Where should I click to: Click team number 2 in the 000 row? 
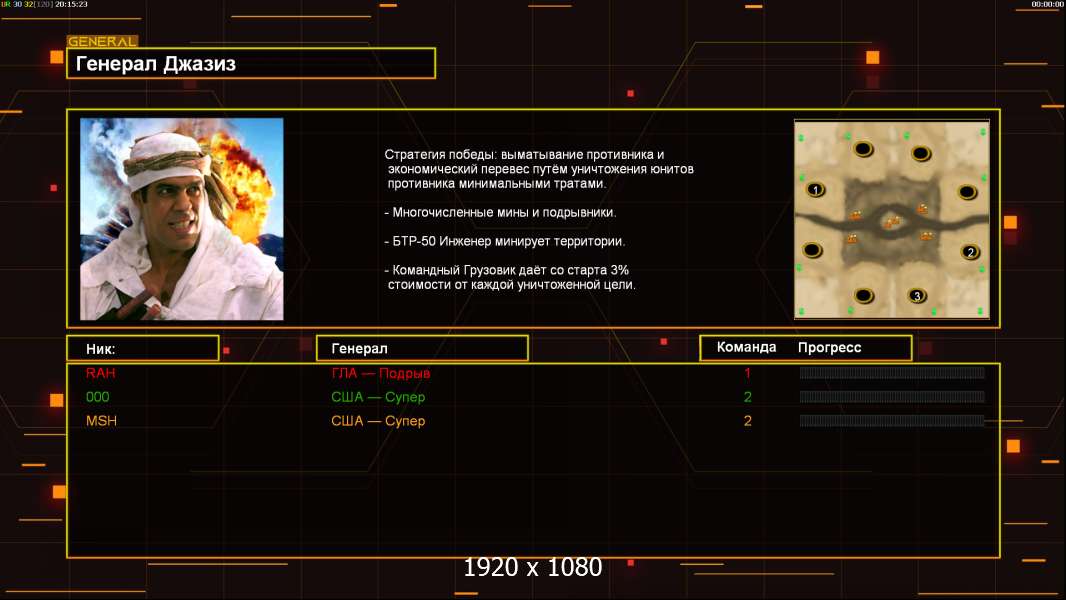click(747, 397)
